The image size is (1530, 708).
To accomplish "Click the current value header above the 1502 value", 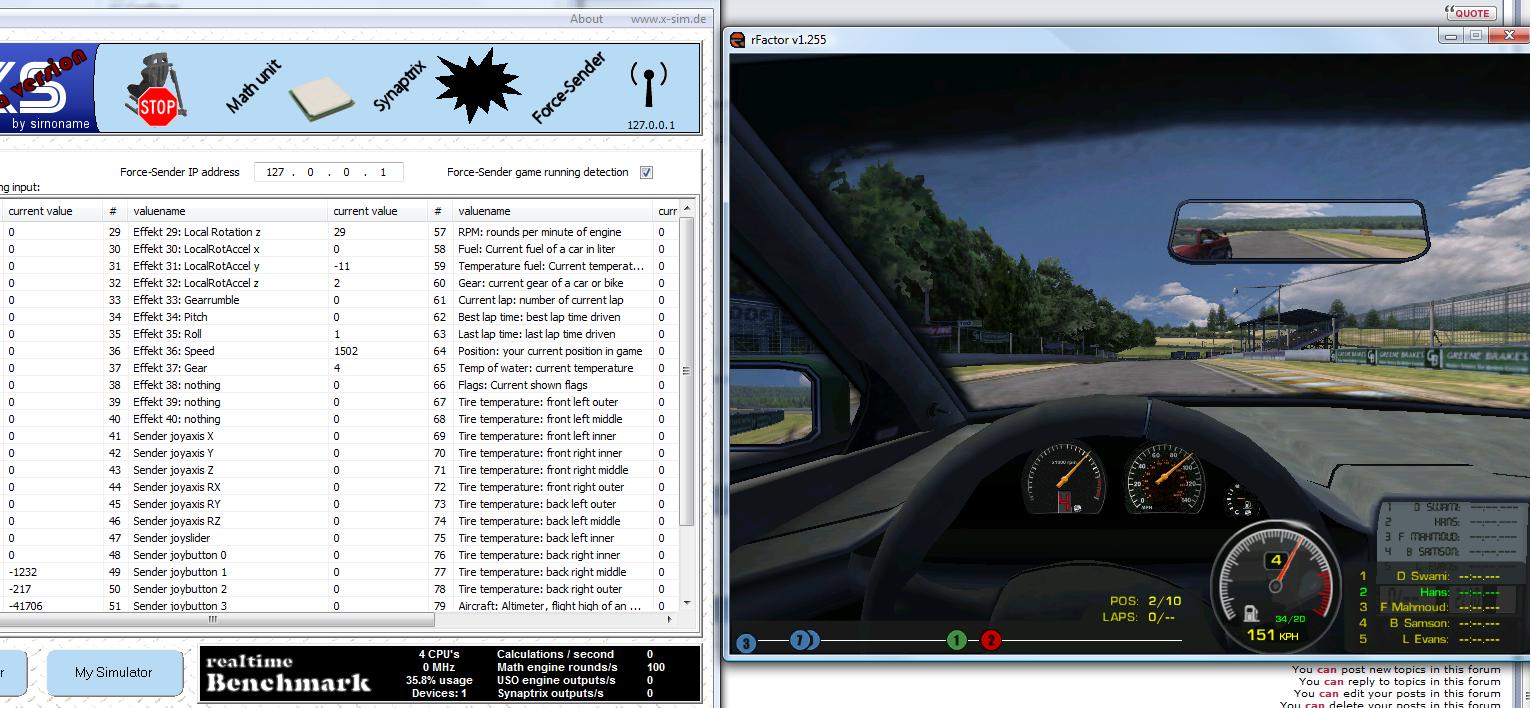I will pos(378,211).
